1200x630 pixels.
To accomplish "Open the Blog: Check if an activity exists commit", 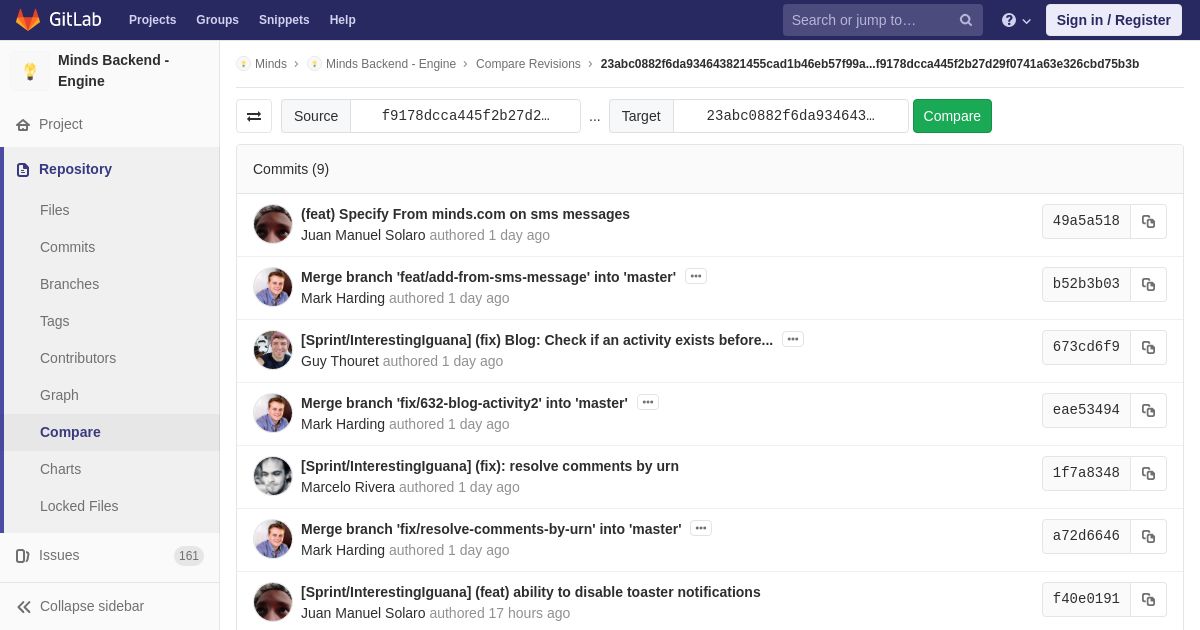I will click(537, 340).
